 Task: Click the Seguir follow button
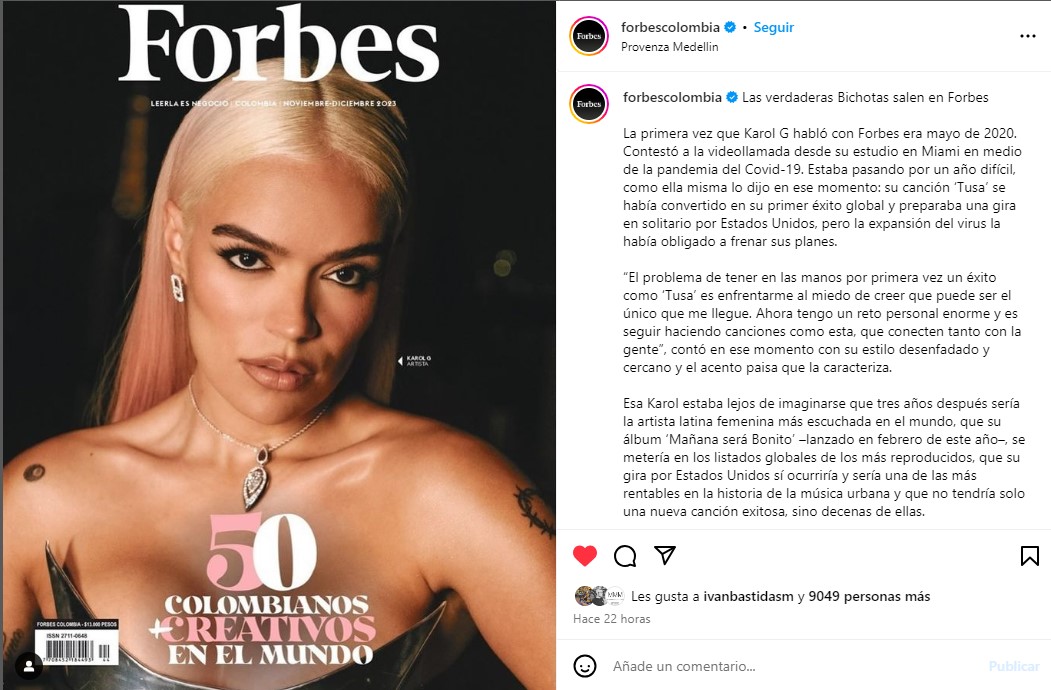[x=774, y=27]
